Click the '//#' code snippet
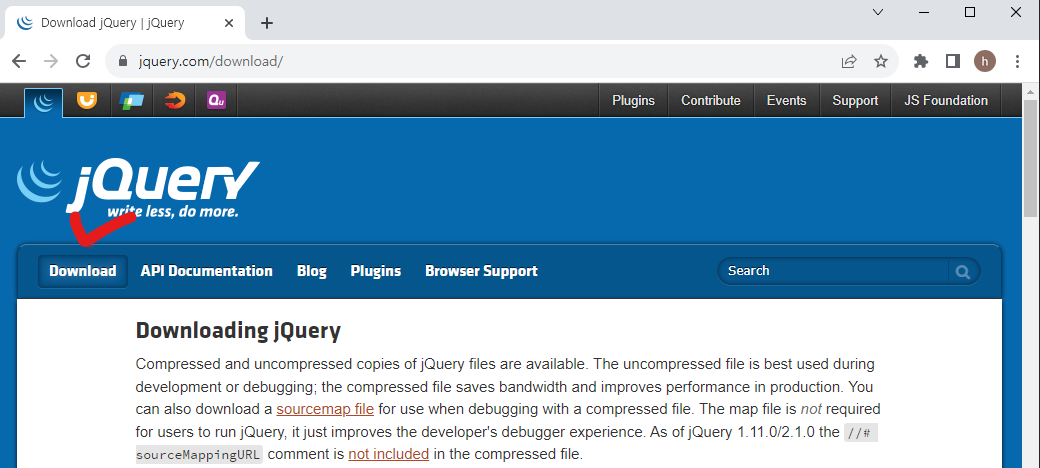Screen dimensions: 1040x468 click(x=861, y=433)
